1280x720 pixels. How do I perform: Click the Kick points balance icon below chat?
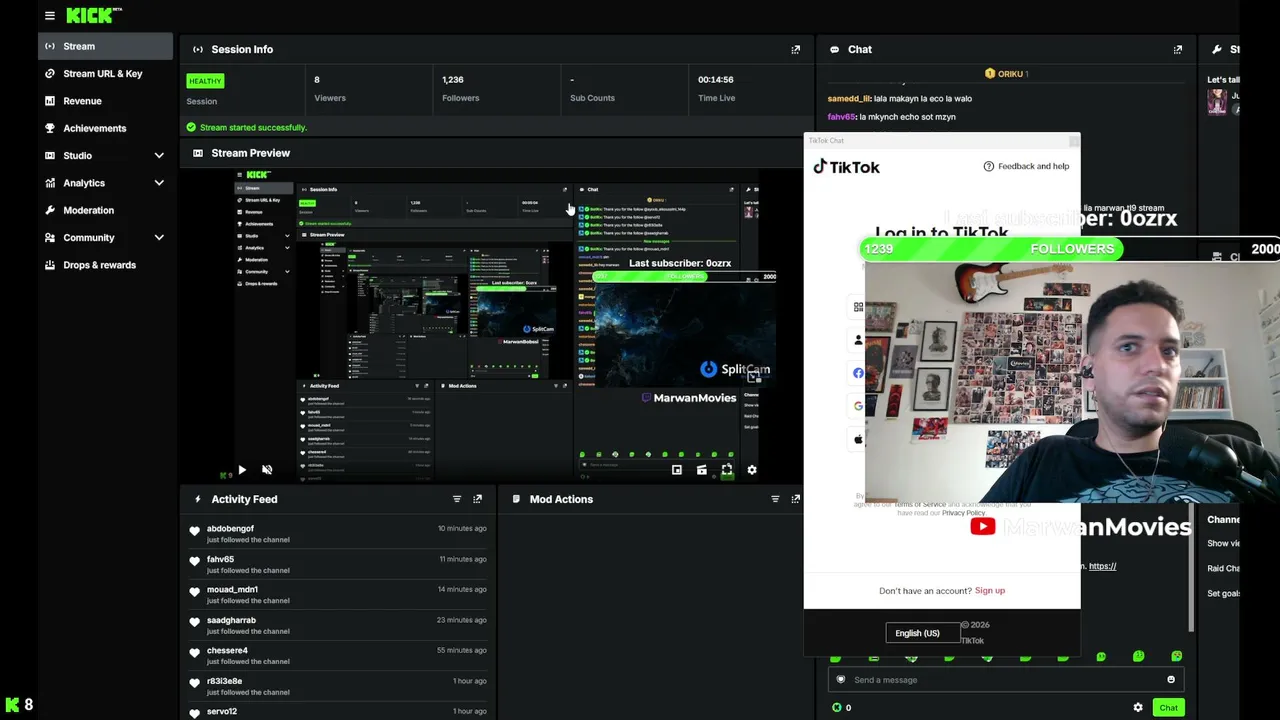click(x=837, y=708)
